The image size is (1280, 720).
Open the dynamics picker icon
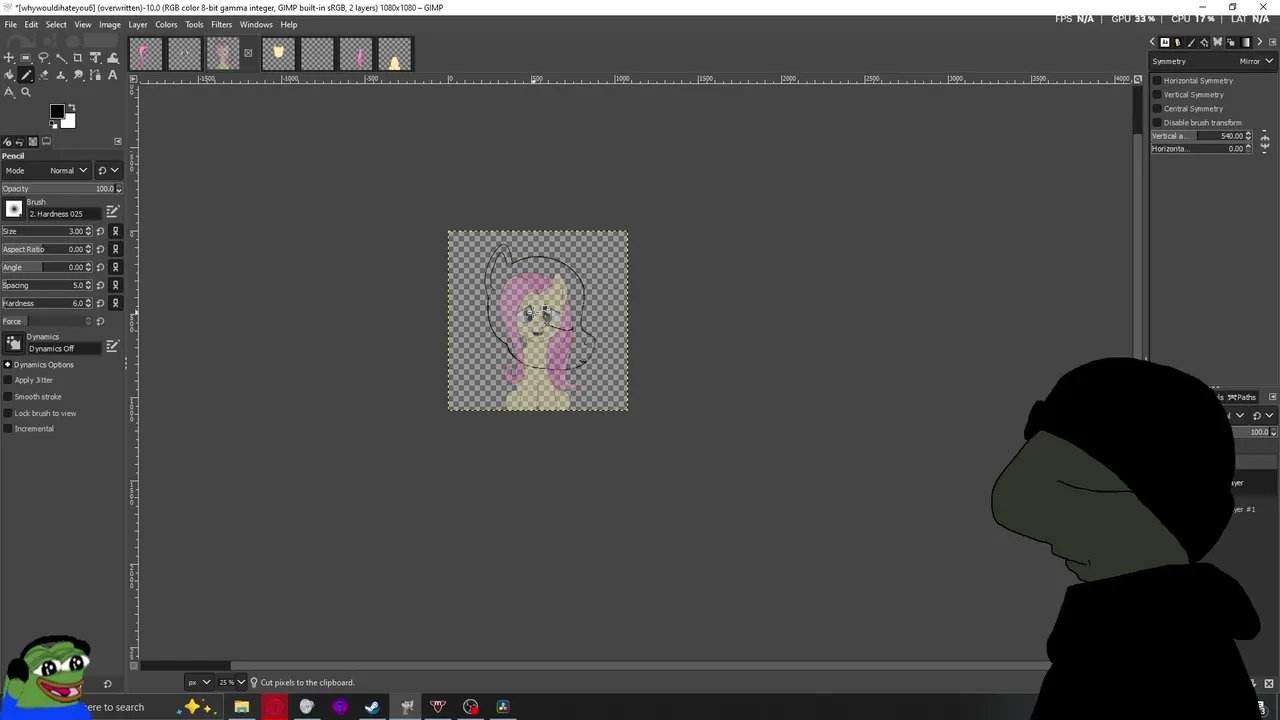13,344
